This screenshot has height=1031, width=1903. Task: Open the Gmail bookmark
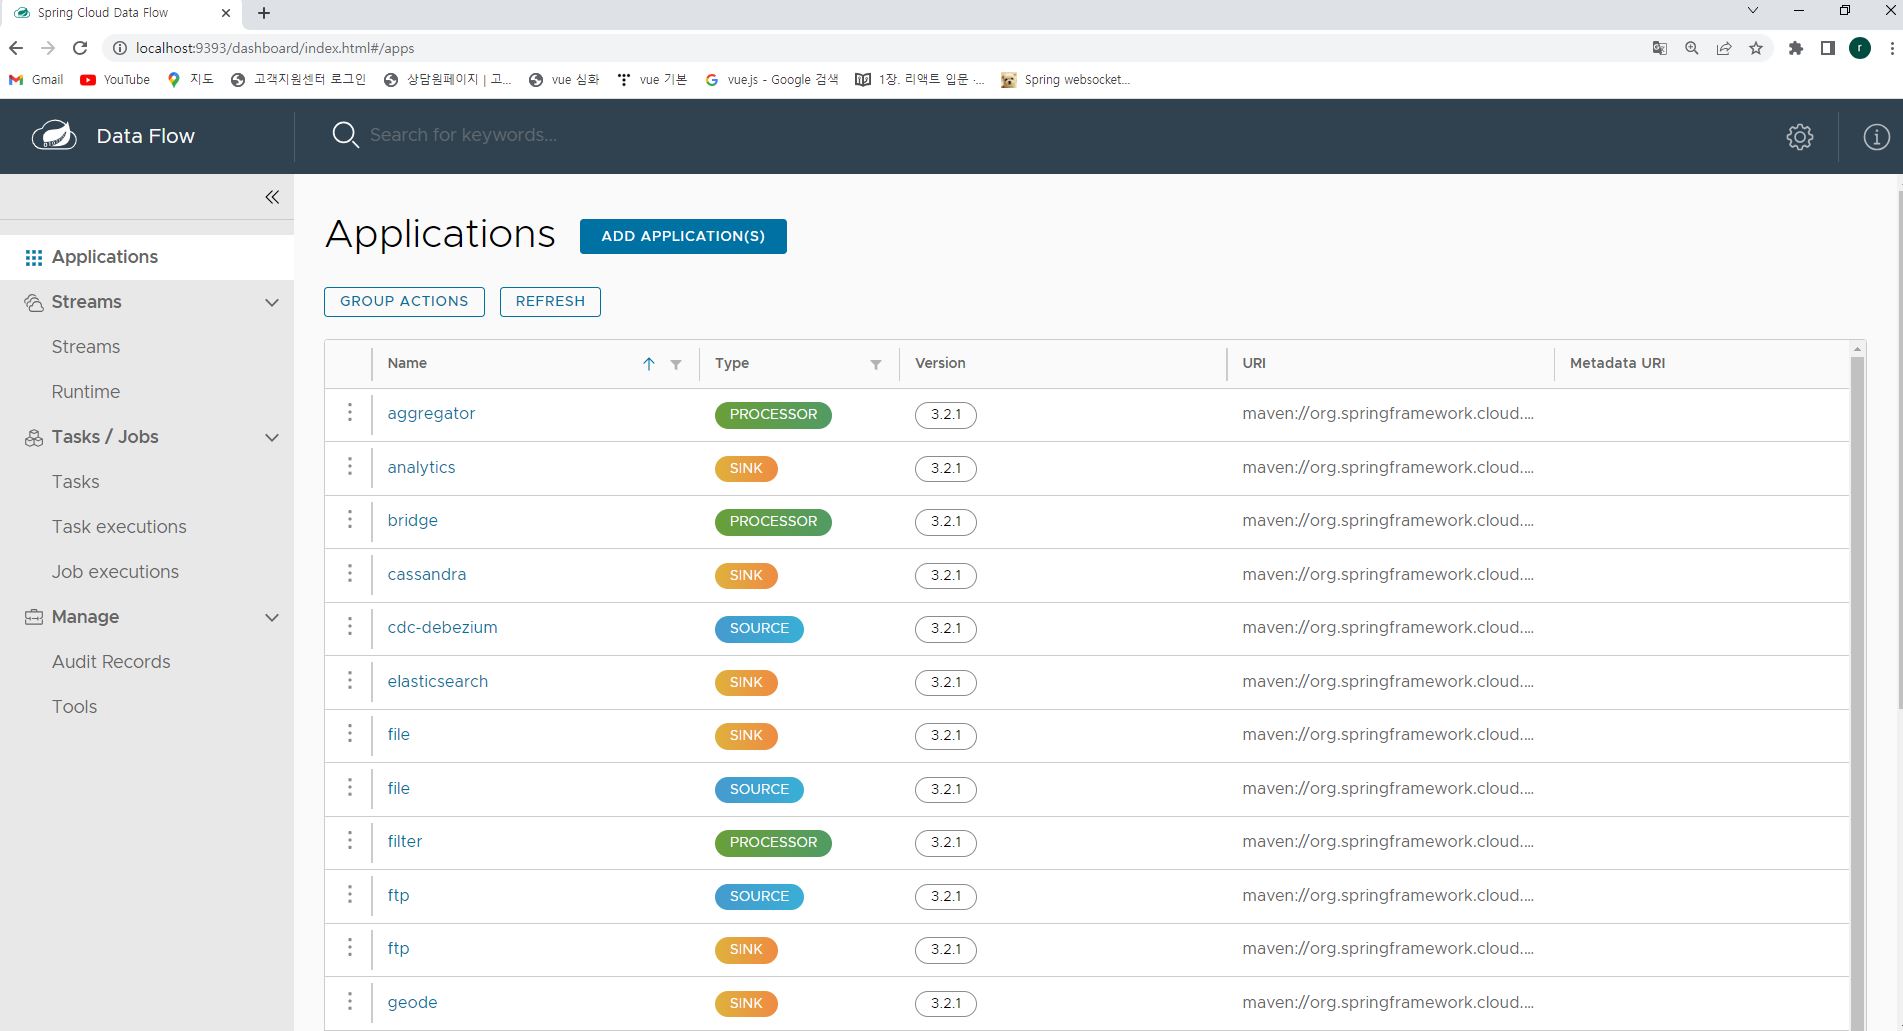36,80
